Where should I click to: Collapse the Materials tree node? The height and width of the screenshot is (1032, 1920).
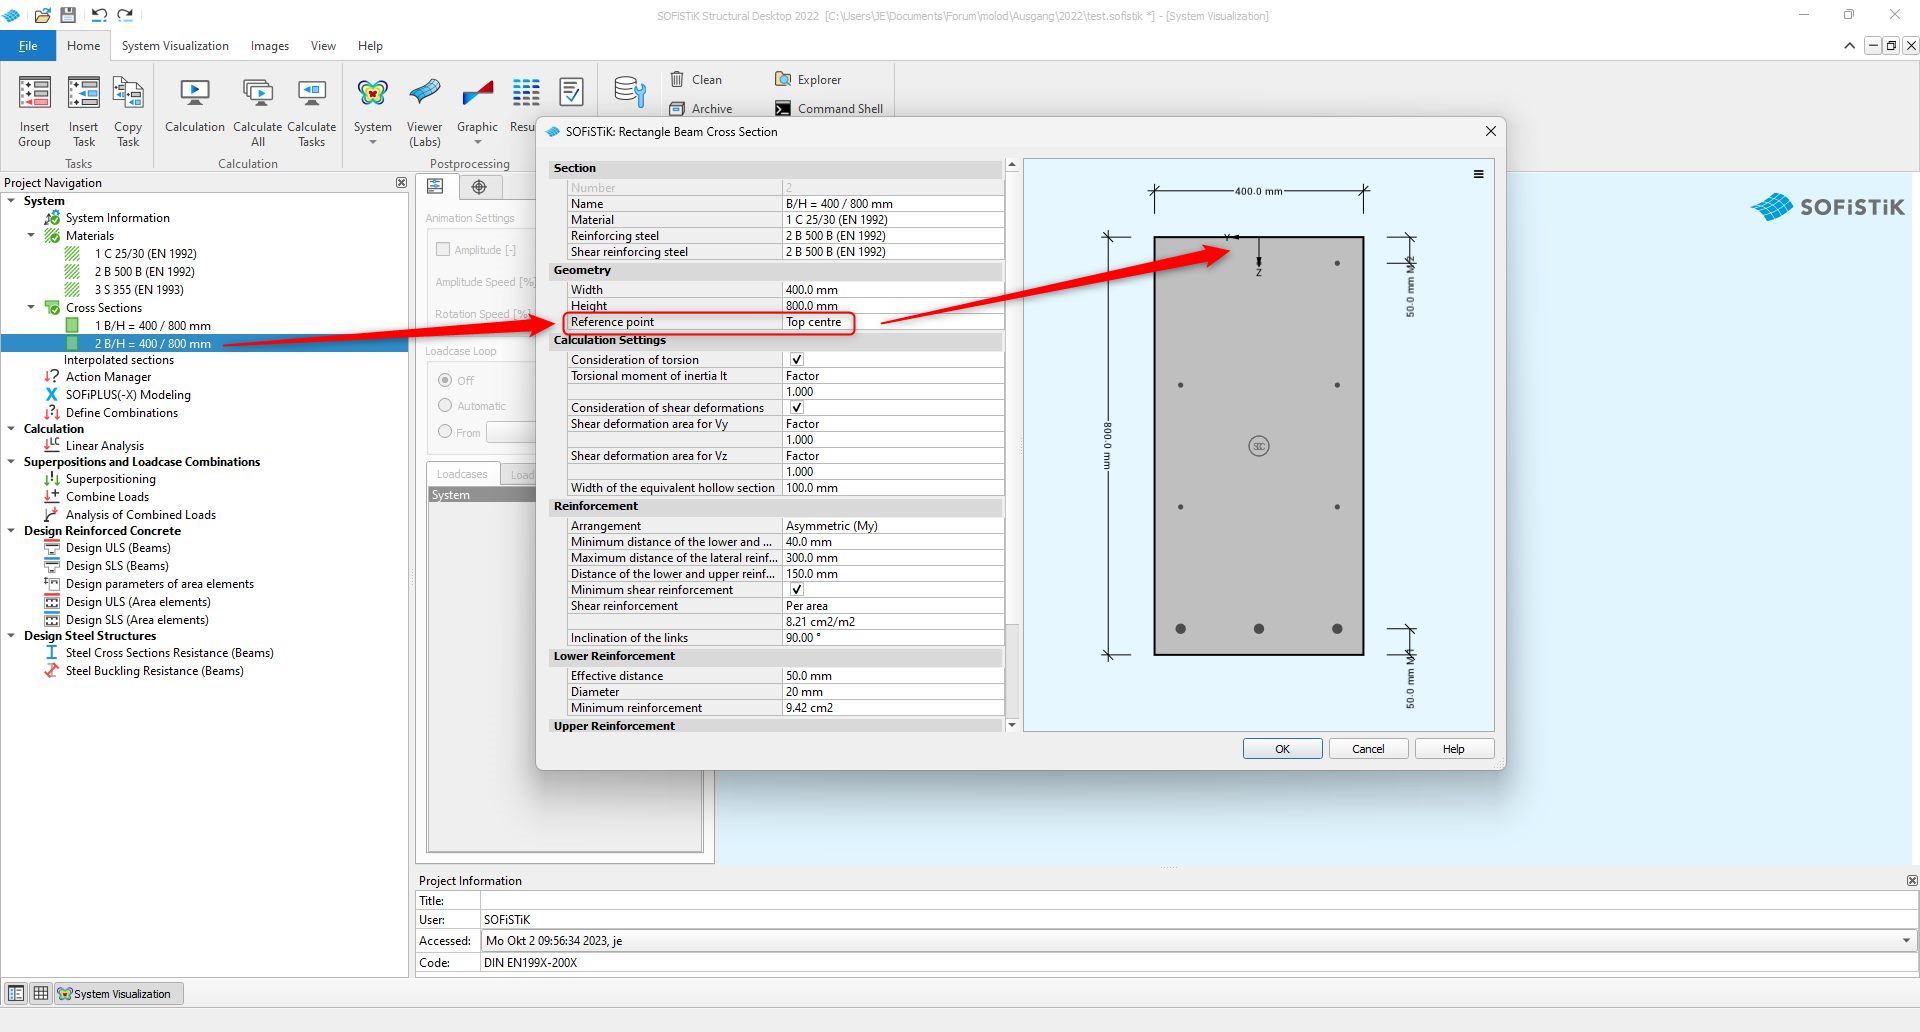pos(31,235)
